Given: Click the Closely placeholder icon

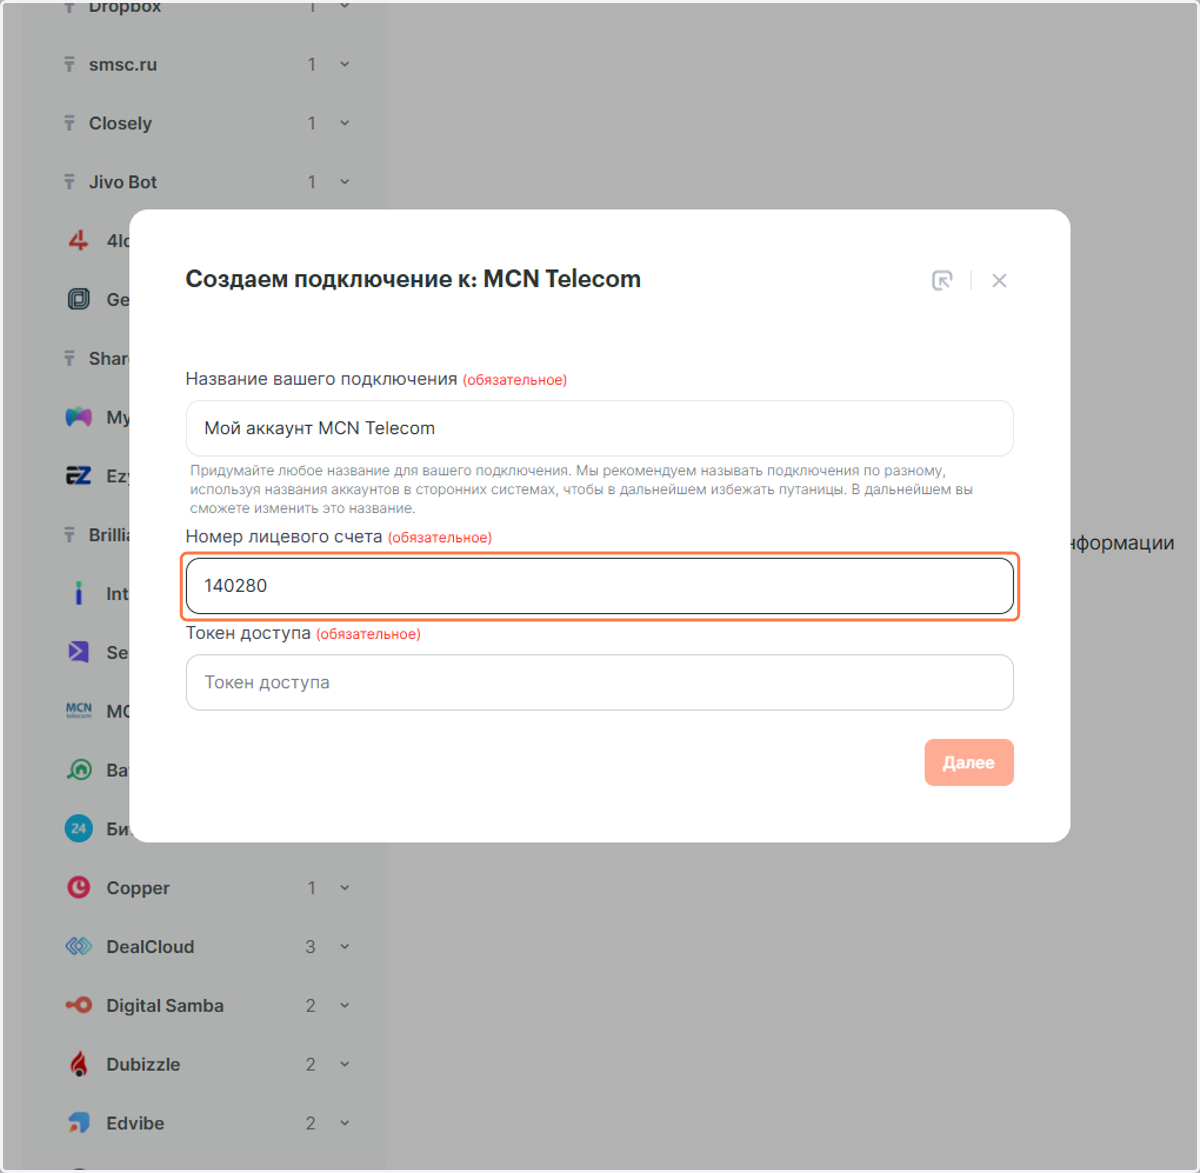Looking at the screenshot, I should pos(69,123).
